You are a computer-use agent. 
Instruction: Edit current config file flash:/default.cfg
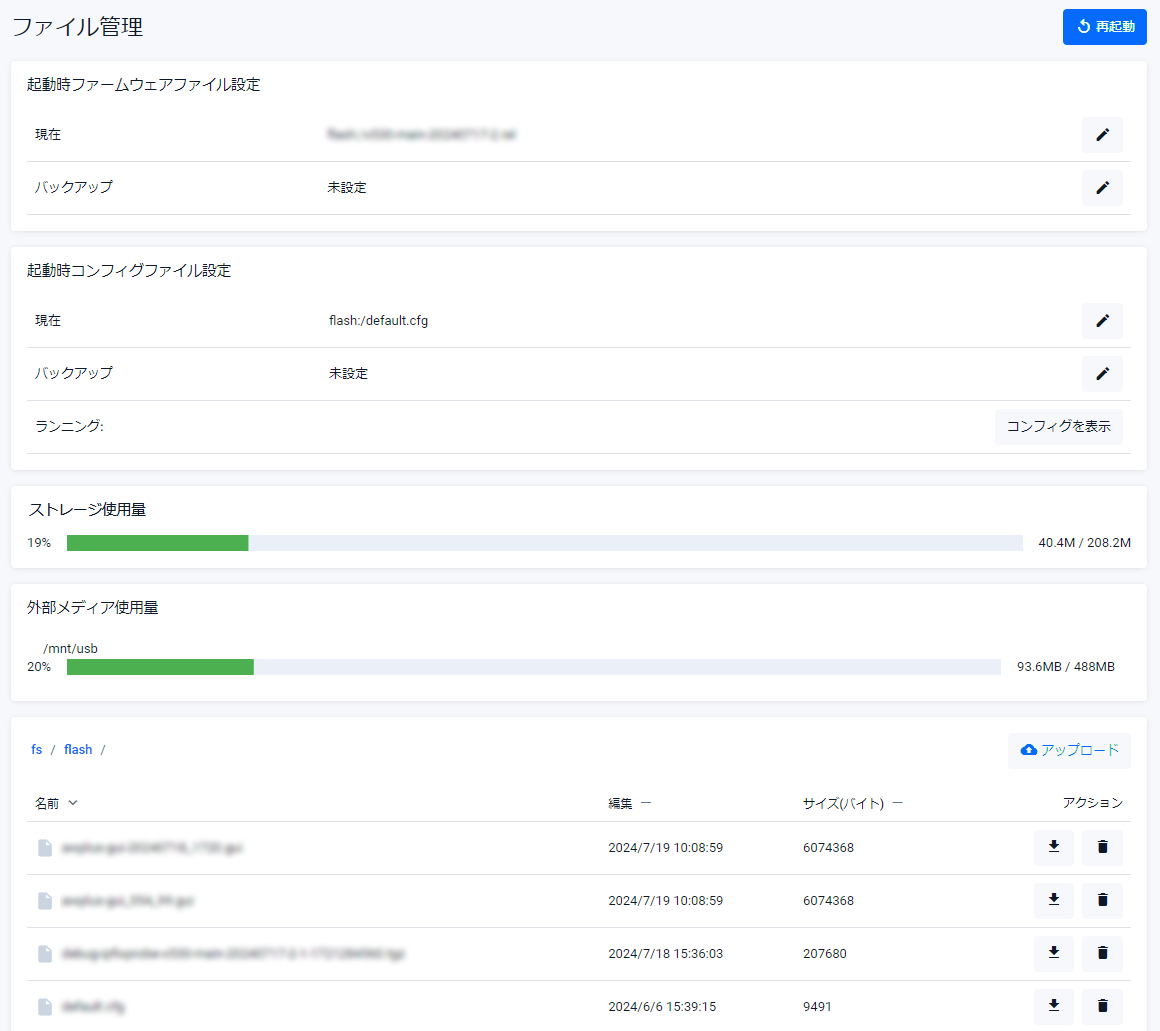point(1102,321)
